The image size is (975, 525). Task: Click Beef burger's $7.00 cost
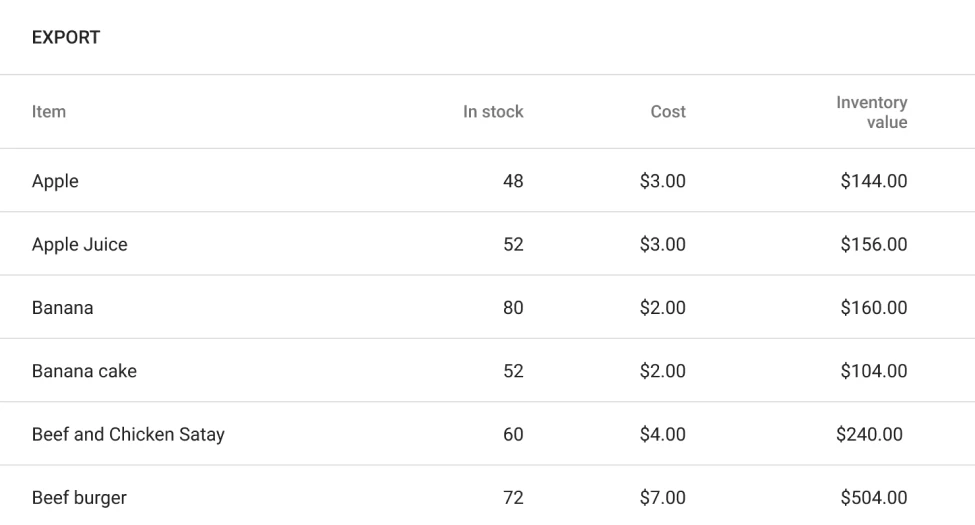[x=662, y=498]
